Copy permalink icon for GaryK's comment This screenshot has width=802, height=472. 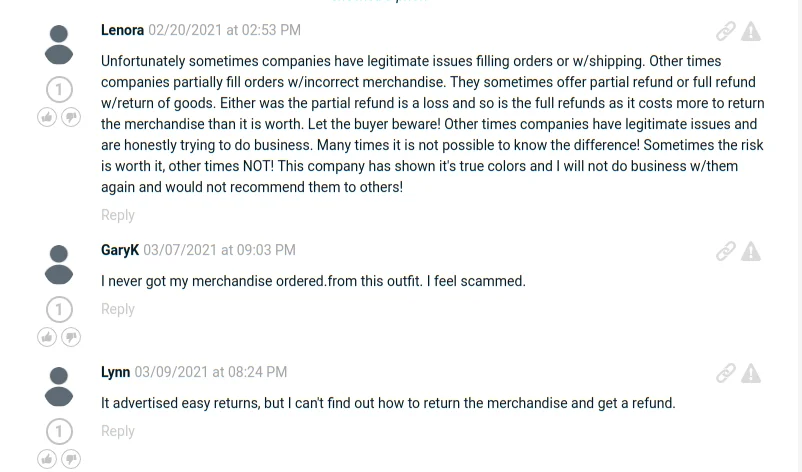(x=726, y=251)
